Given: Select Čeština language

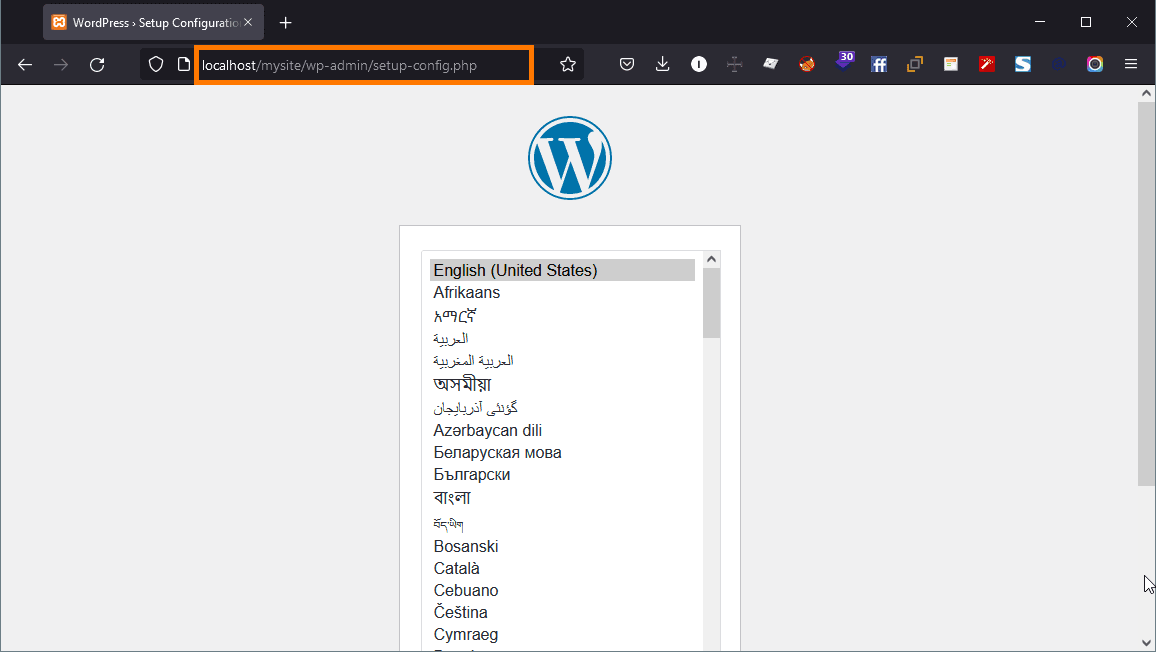Looking at the screenshot, I should pos(563,613).
